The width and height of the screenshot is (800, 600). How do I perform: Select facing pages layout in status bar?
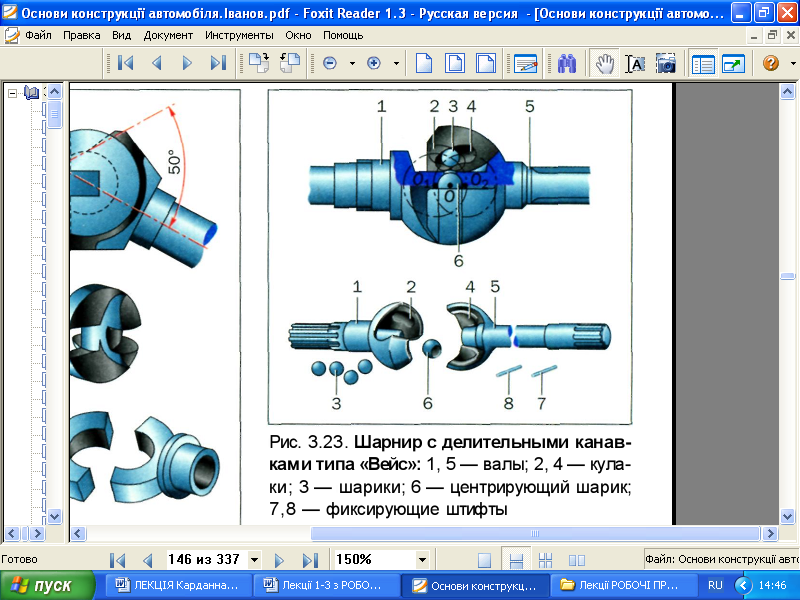[577, 560]
